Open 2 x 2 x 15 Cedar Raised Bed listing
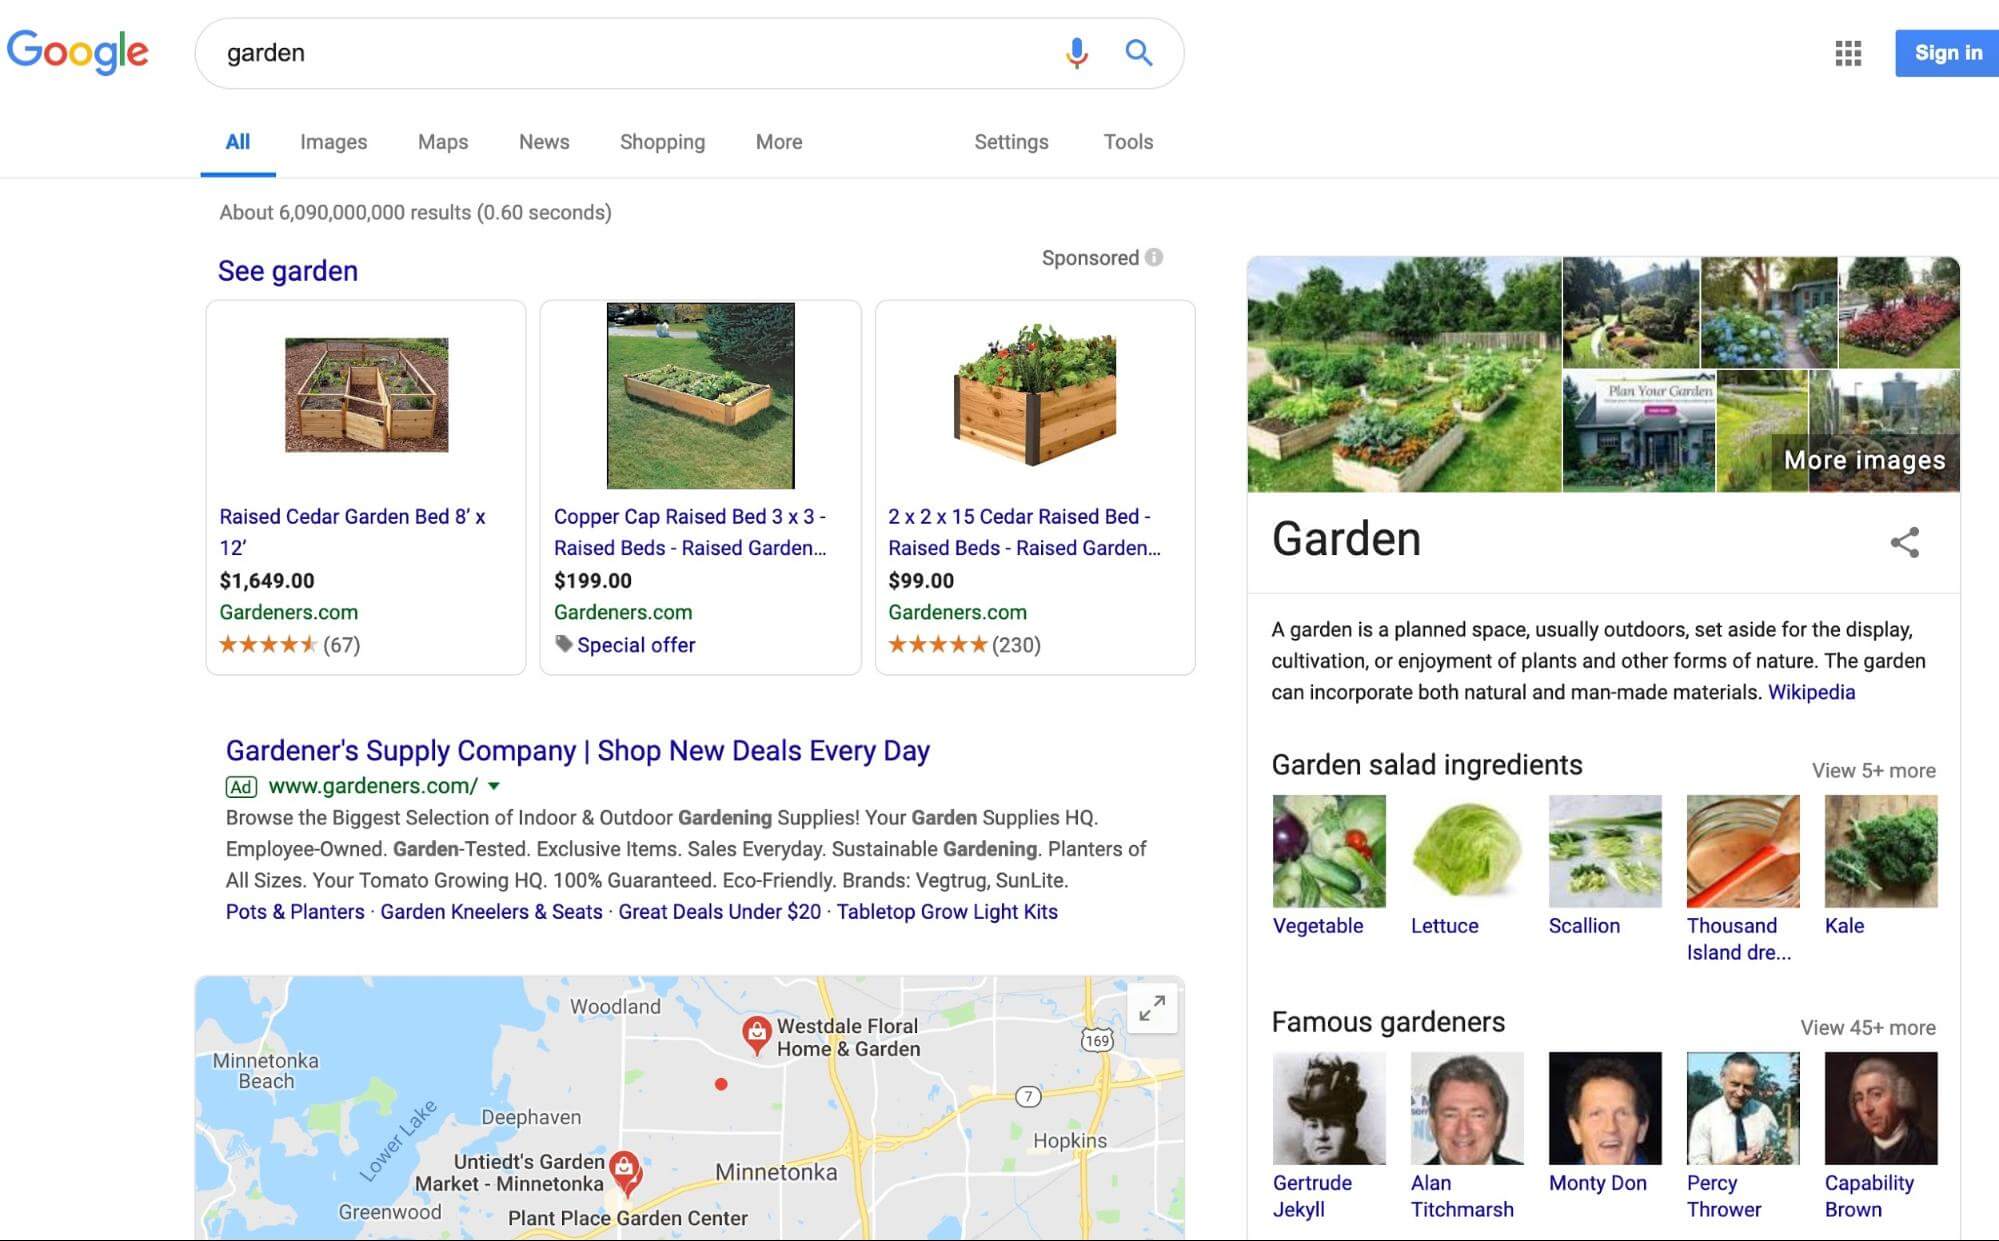This screenshot has height=1241, width=1999. 1024,532
